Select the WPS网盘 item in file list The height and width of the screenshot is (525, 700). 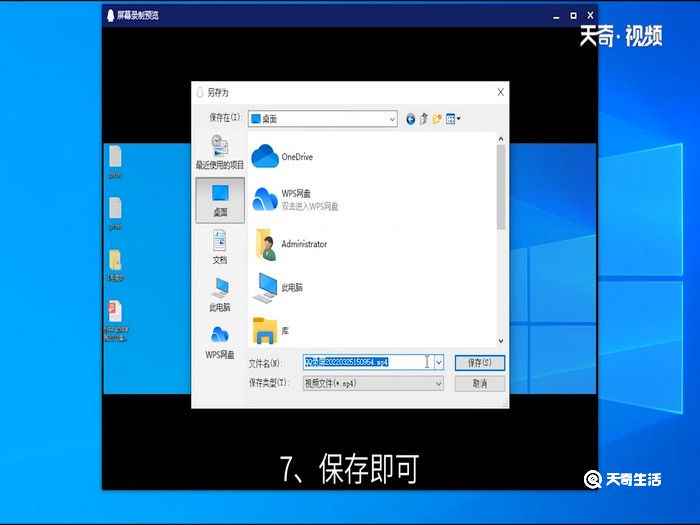(x=295, y=199)
